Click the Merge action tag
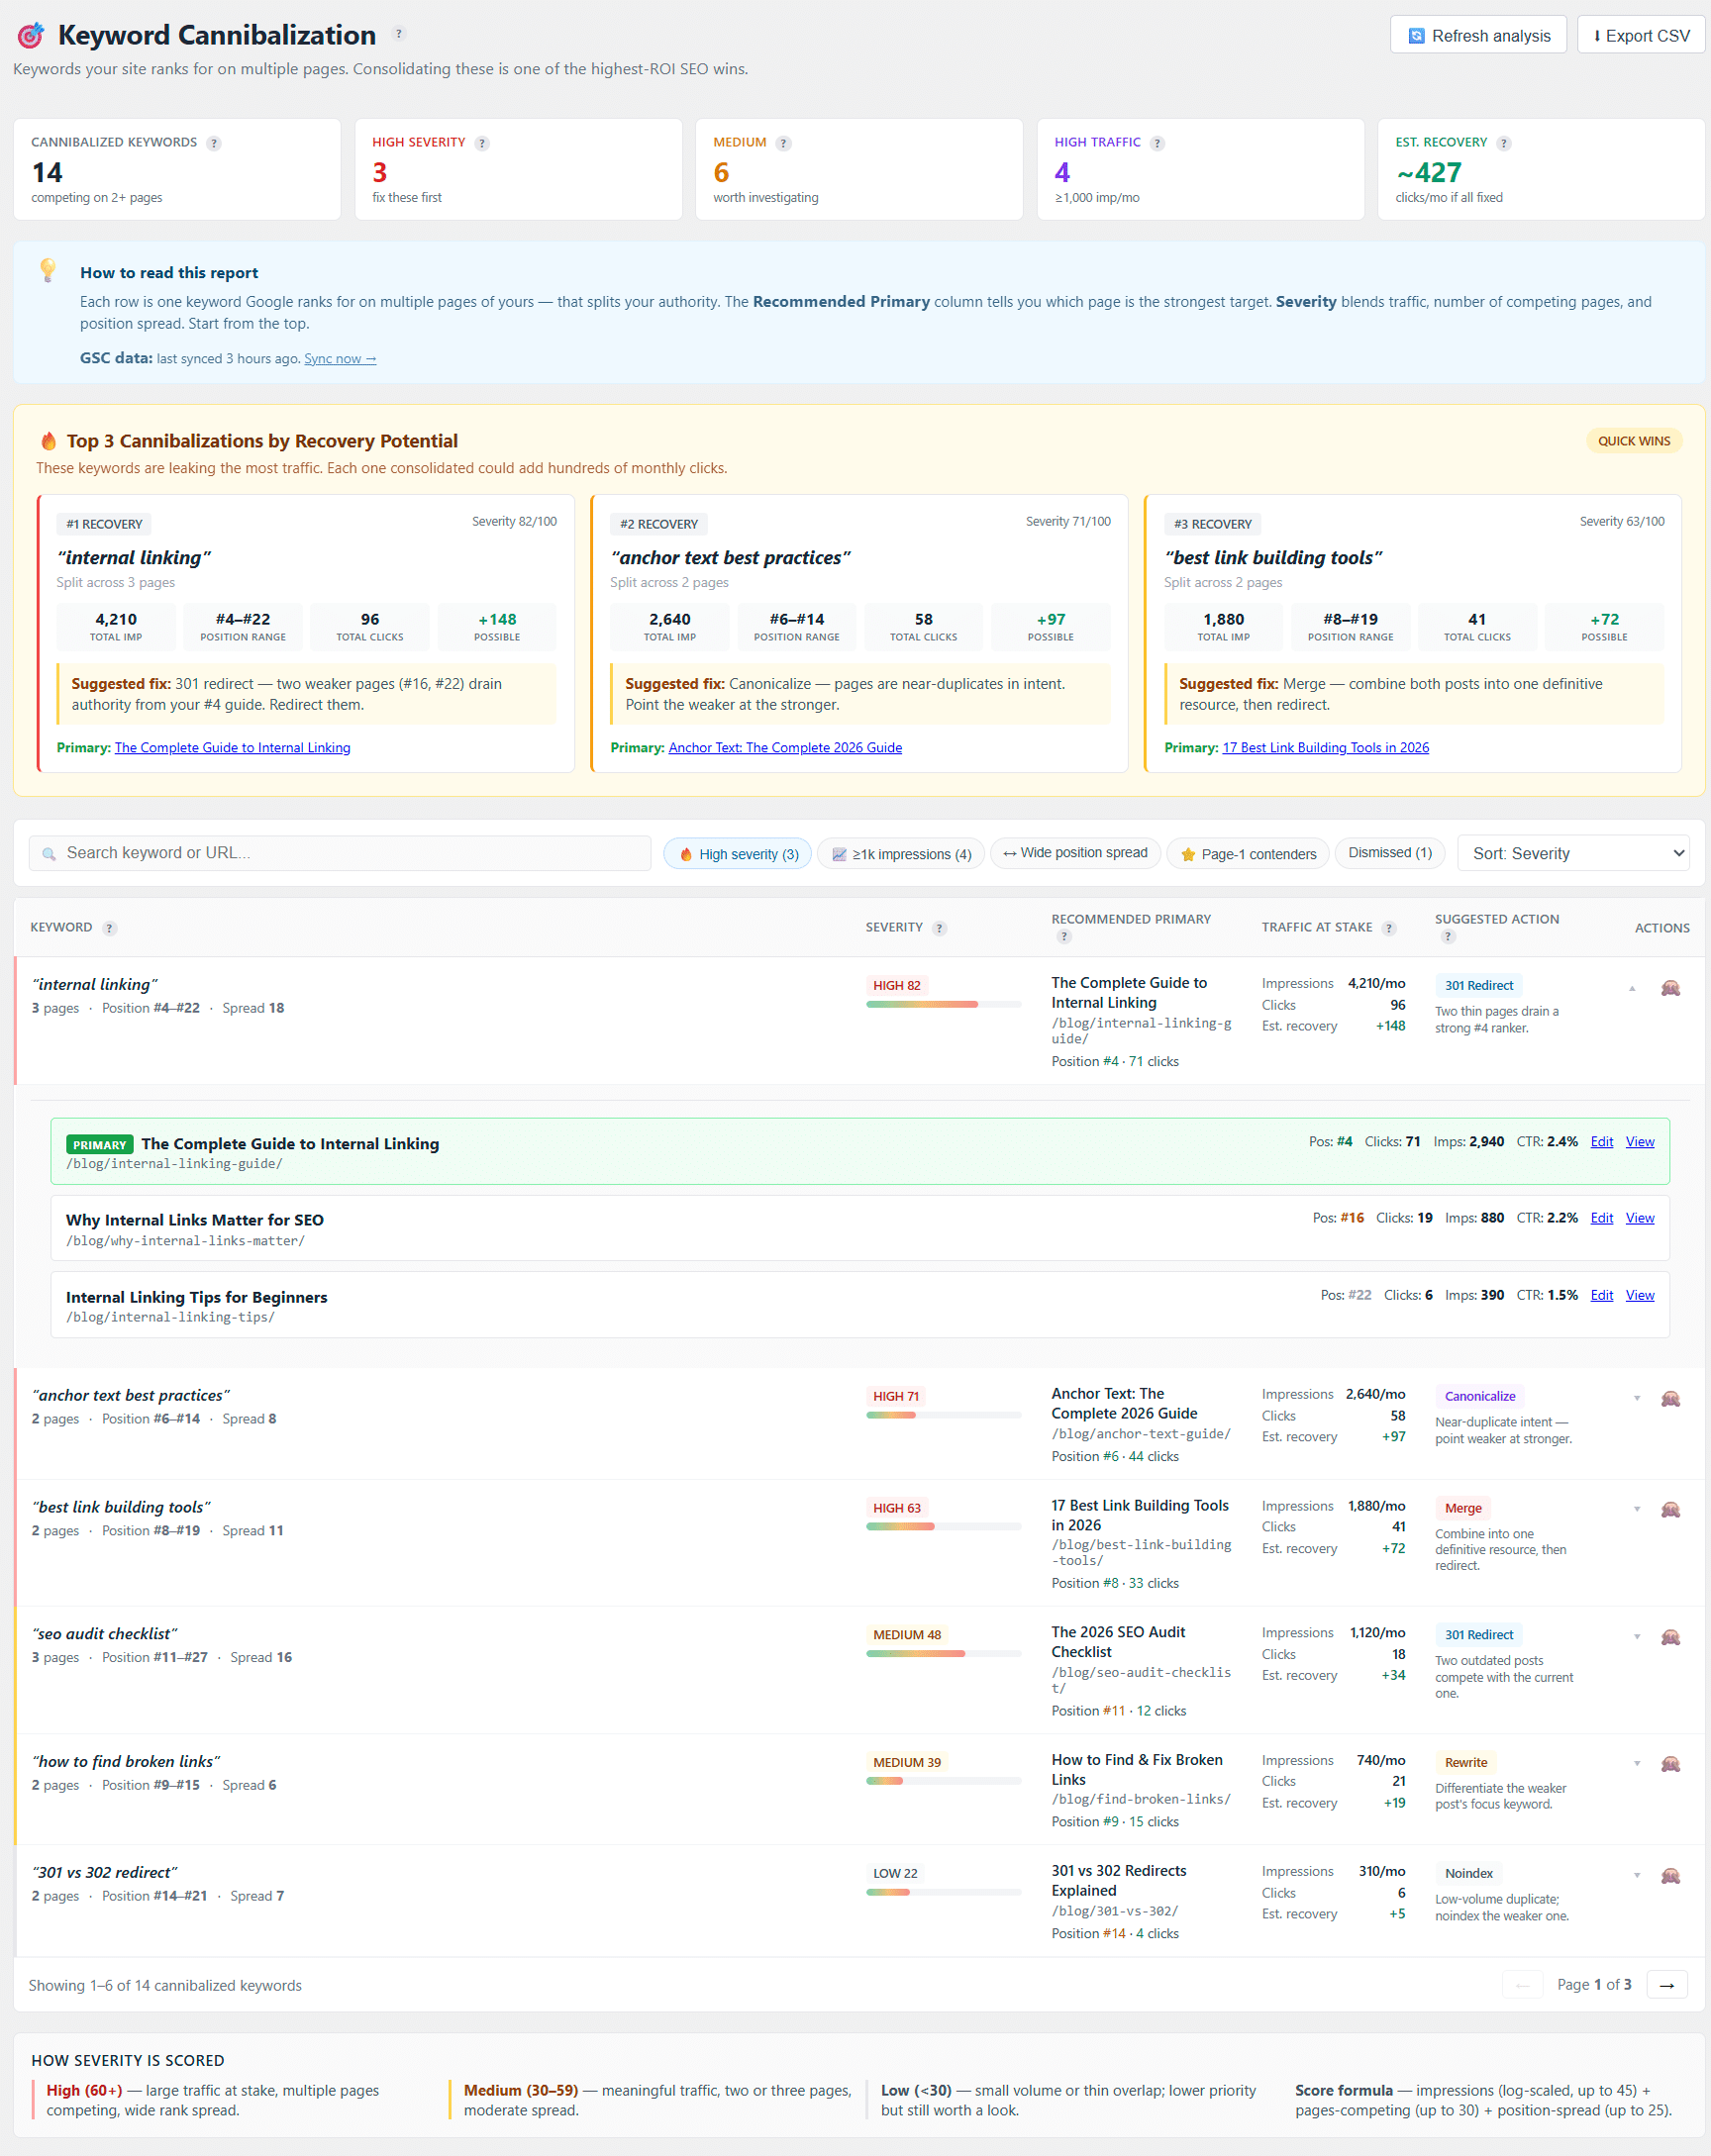The image size is (1711, 2156). tap(1462, 1509)
